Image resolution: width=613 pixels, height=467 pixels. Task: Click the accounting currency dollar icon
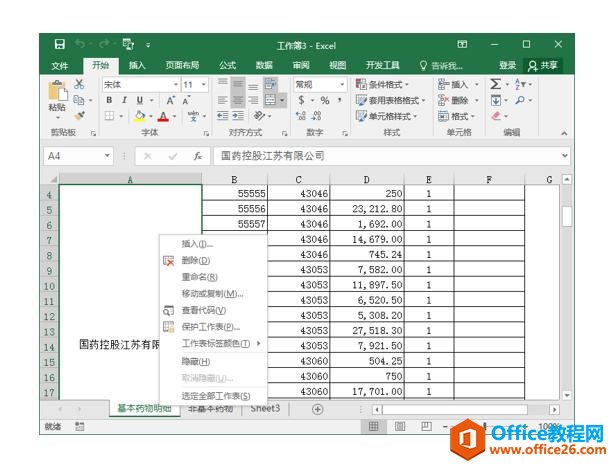click(301, 100)
